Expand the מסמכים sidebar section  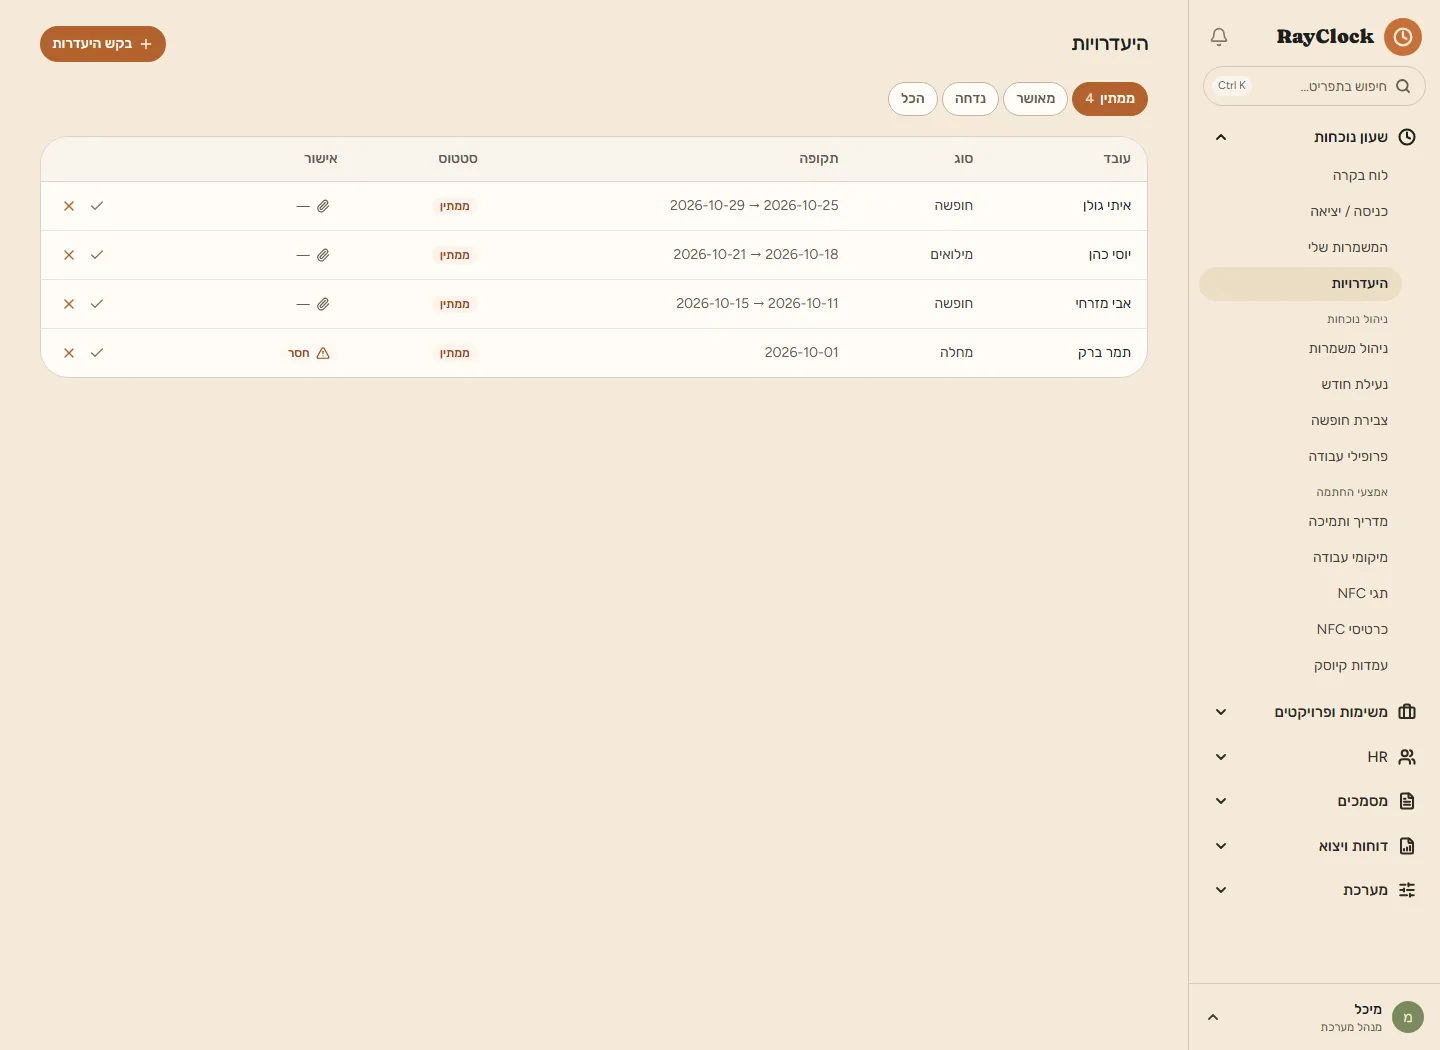tap(1221, 801)
